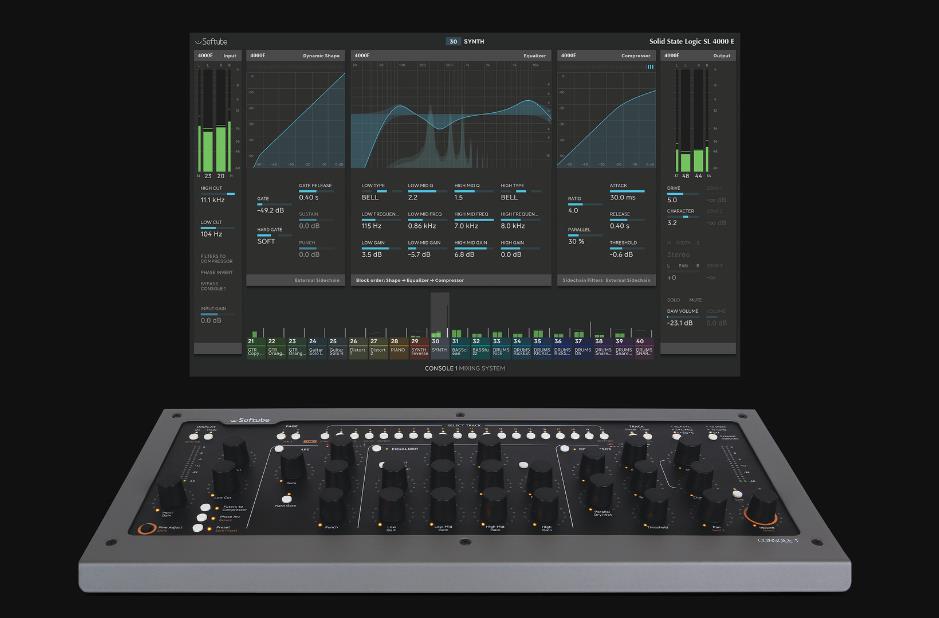Click the equalizer curve graph

pyautogui.click(x=451, y=116)
